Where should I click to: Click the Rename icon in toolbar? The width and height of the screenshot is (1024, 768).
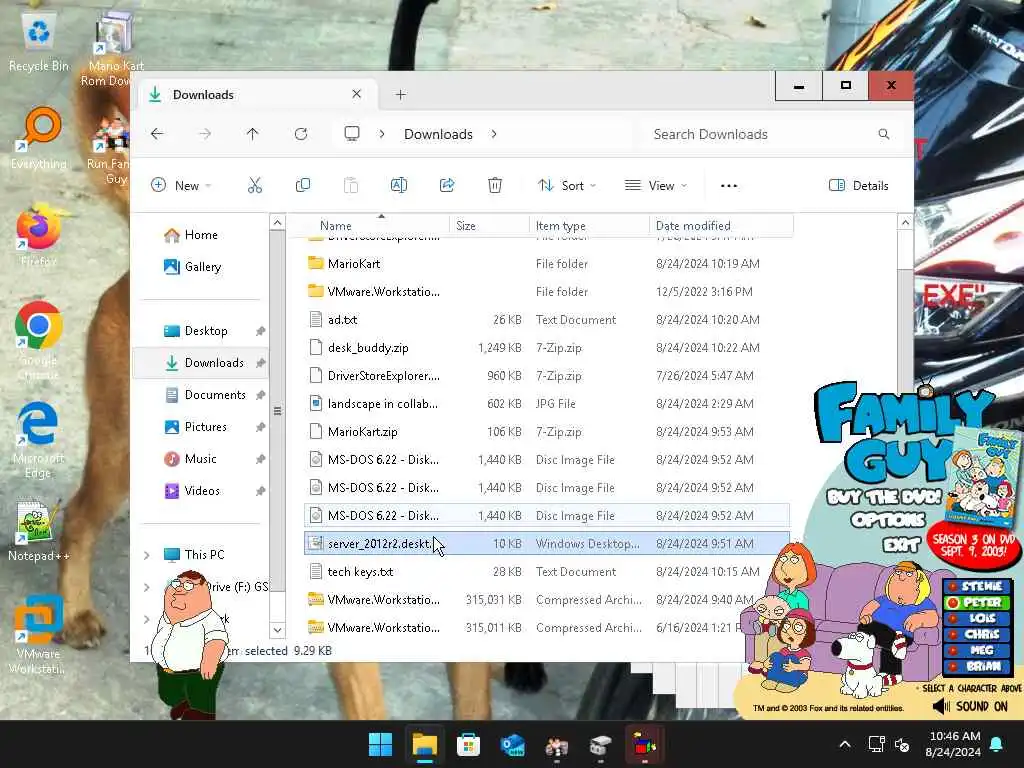coord(399,185)
